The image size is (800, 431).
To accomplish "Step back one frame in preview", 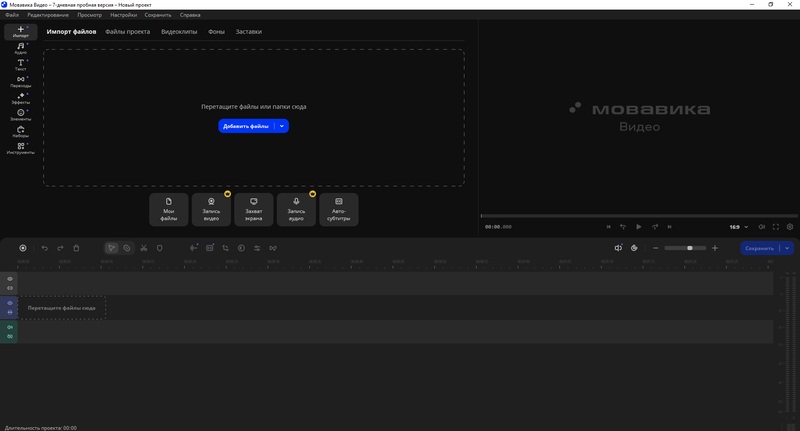I will [623, 226].
